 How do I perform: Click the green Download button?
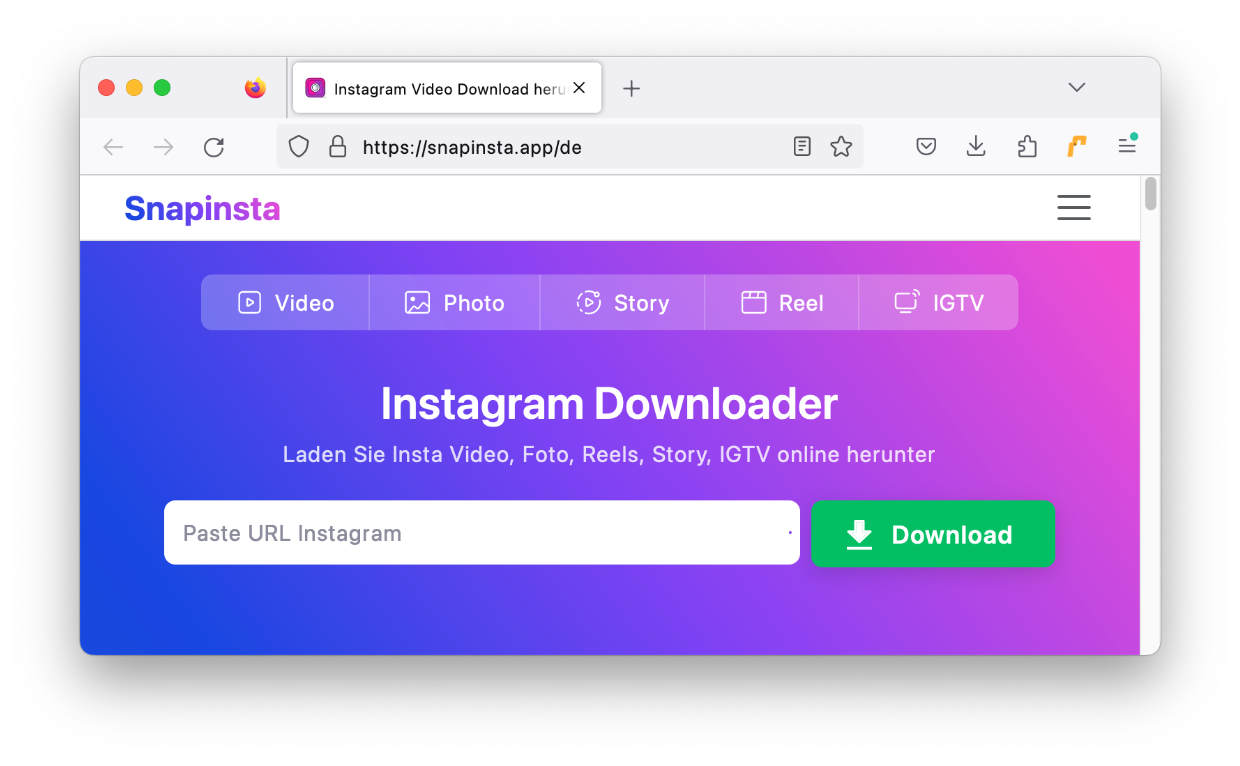click(933, 534)
